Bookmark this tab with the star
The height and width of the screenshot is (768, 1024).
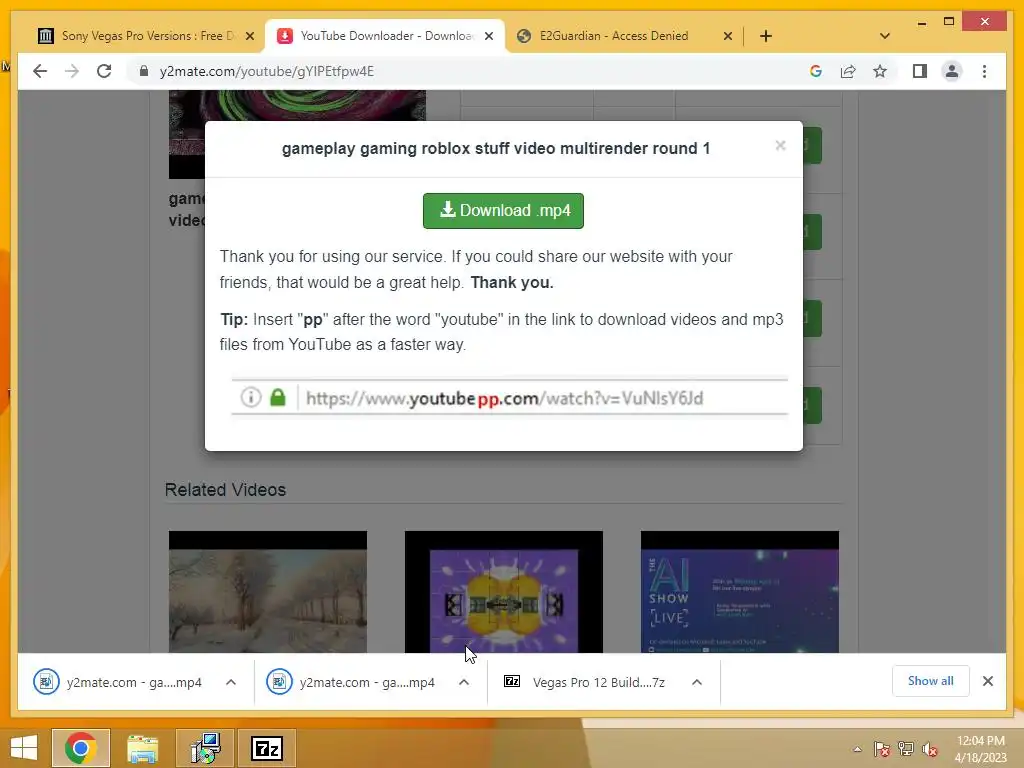coord(880,71)
